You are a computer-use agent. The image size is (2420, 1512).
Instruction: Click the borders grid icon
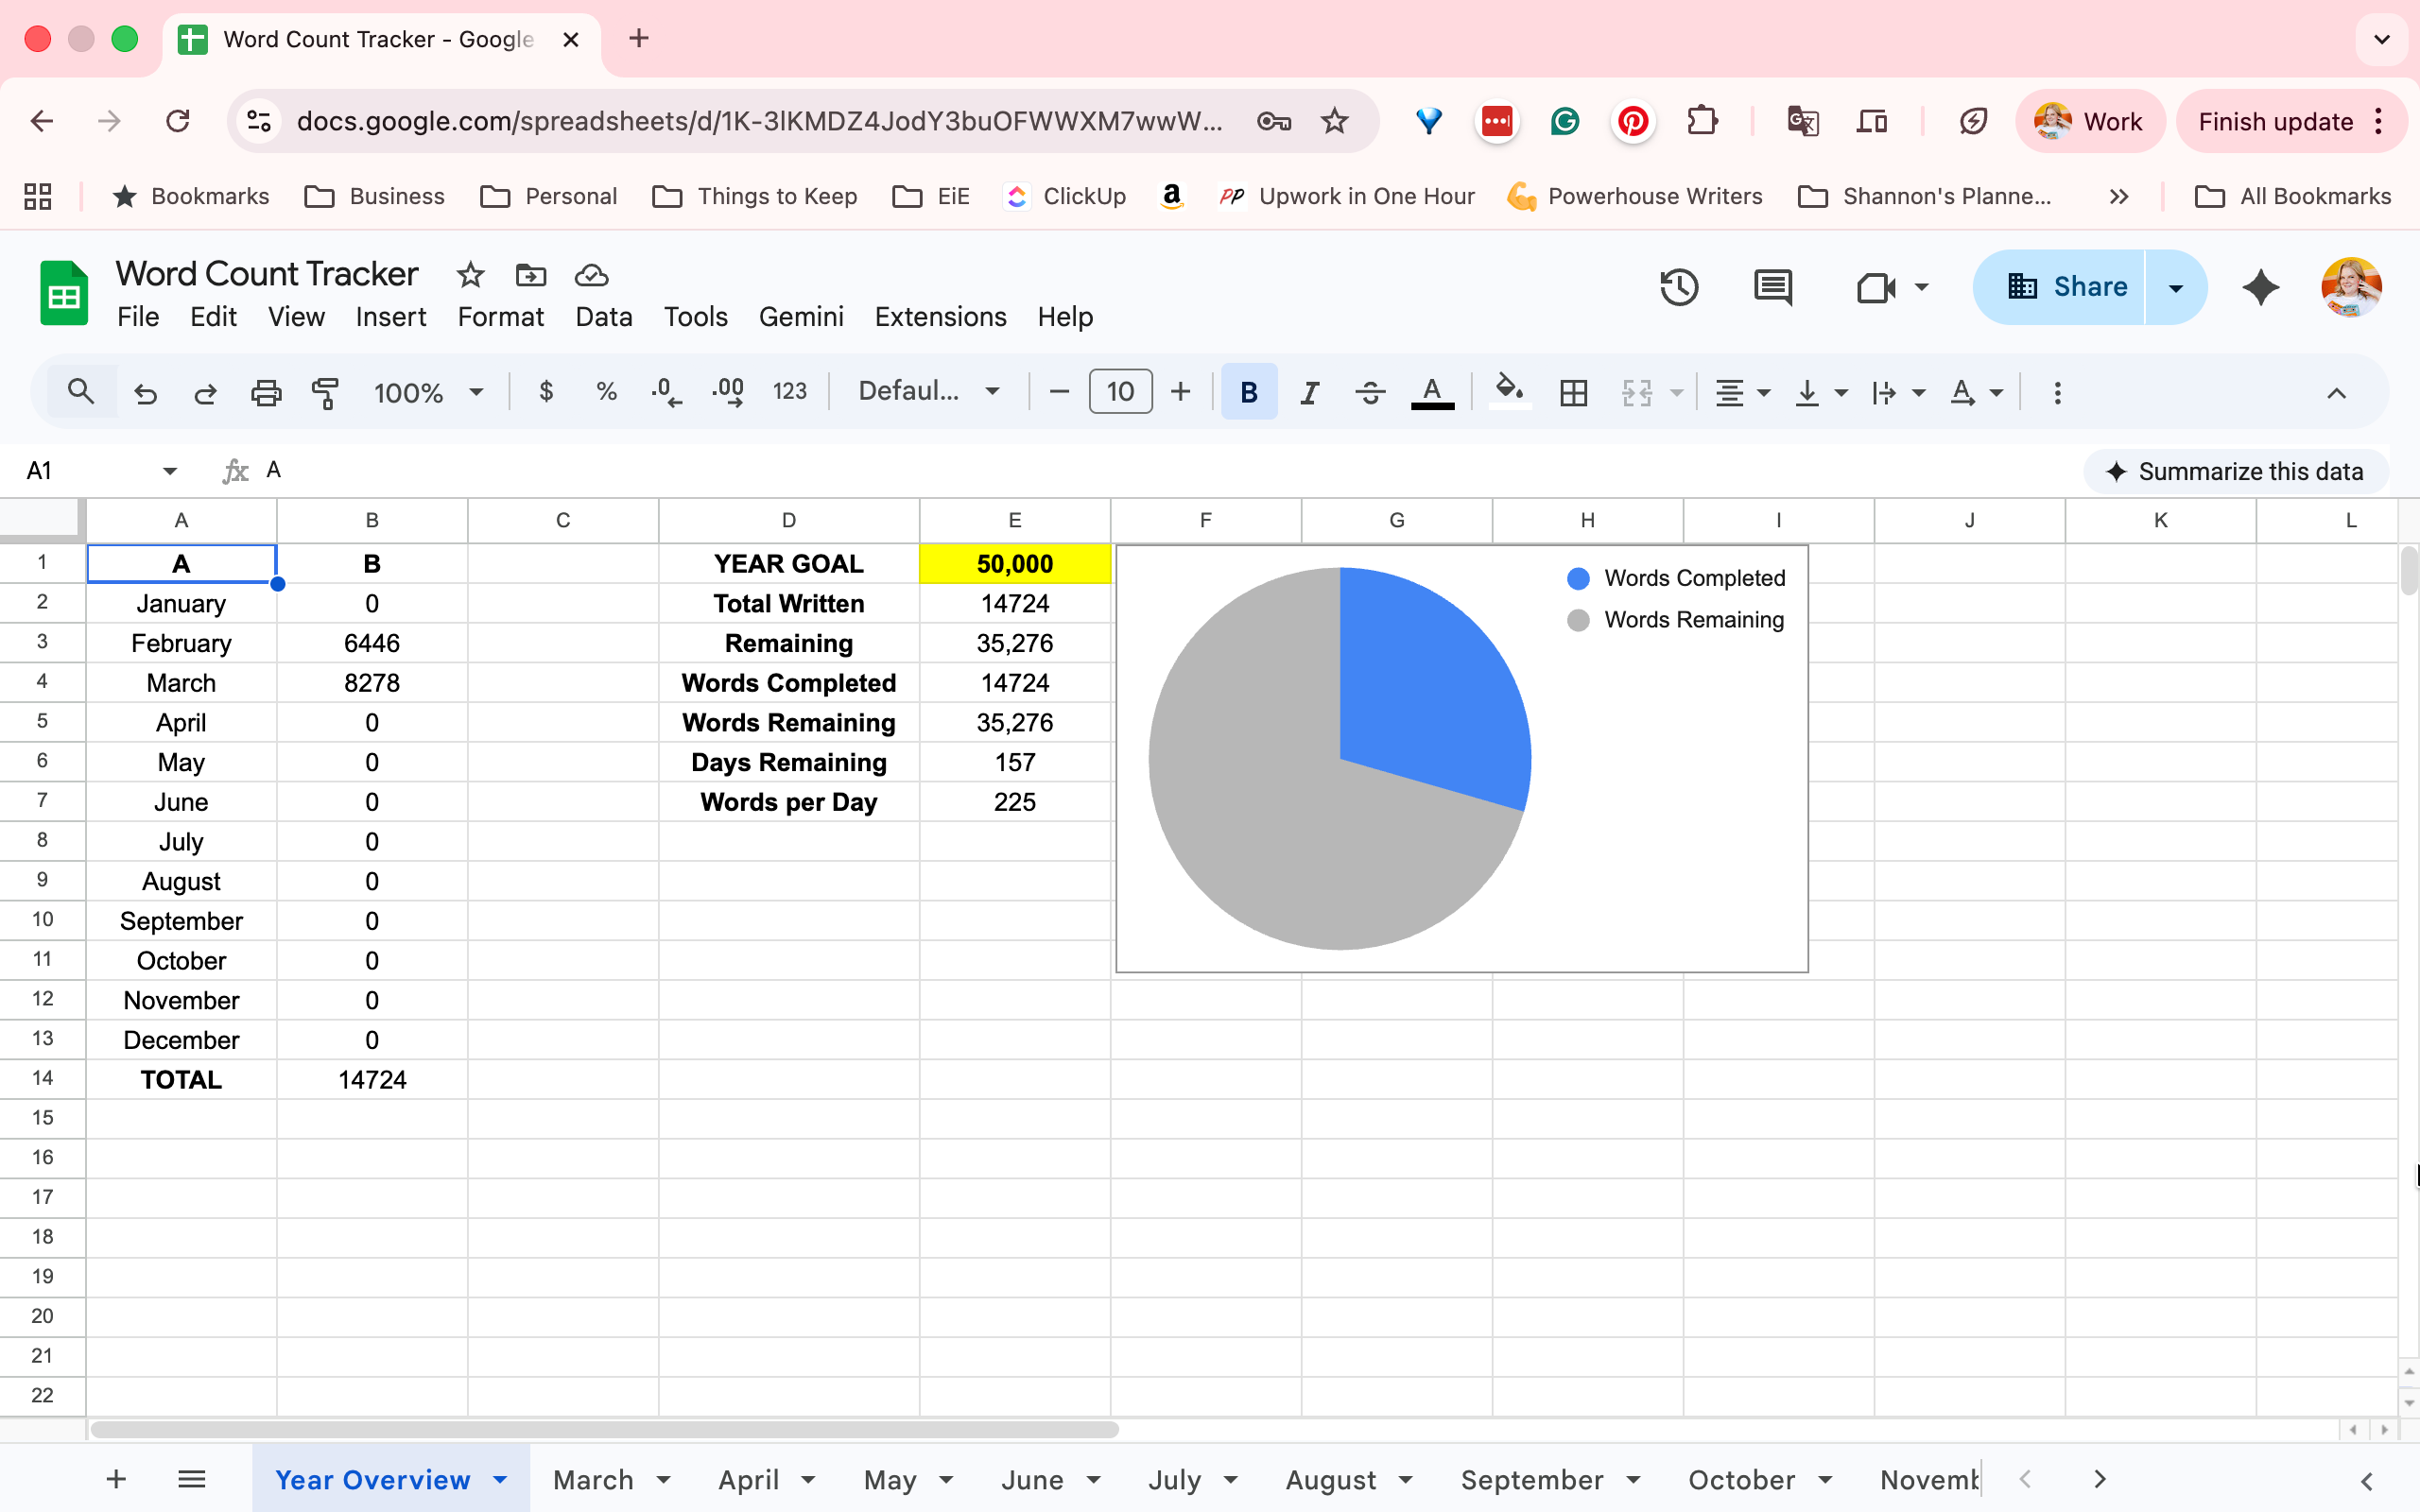click(x=1573, y=392)
